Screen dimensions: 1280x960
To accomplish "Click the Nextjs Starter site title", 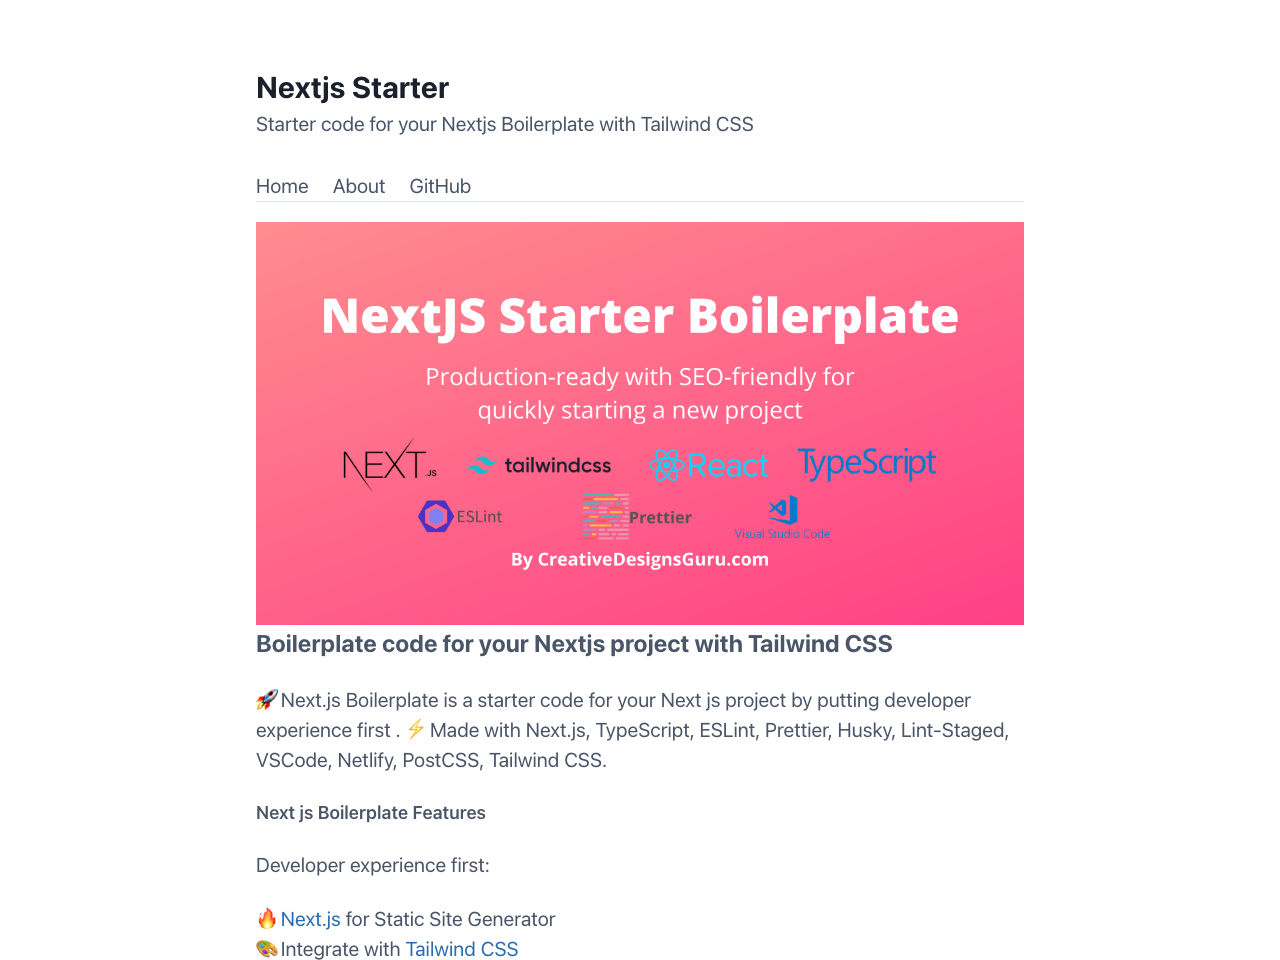I will coord(352,88).
